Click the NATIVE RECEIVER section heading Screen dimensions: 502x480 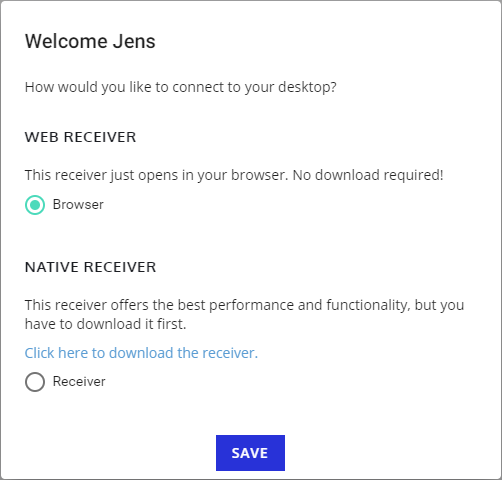pyautogui.click(x=90, y=267)
